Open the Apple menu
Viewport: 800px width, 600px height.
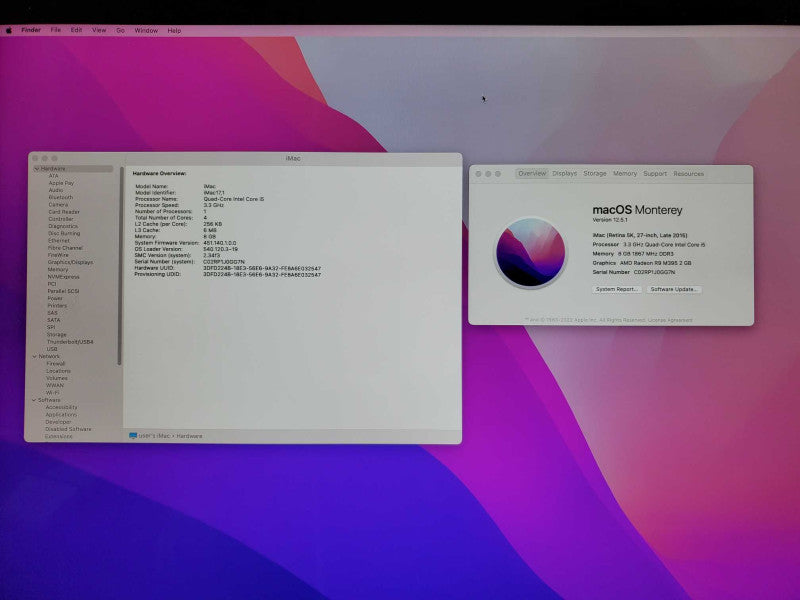[x=9, y=31]
